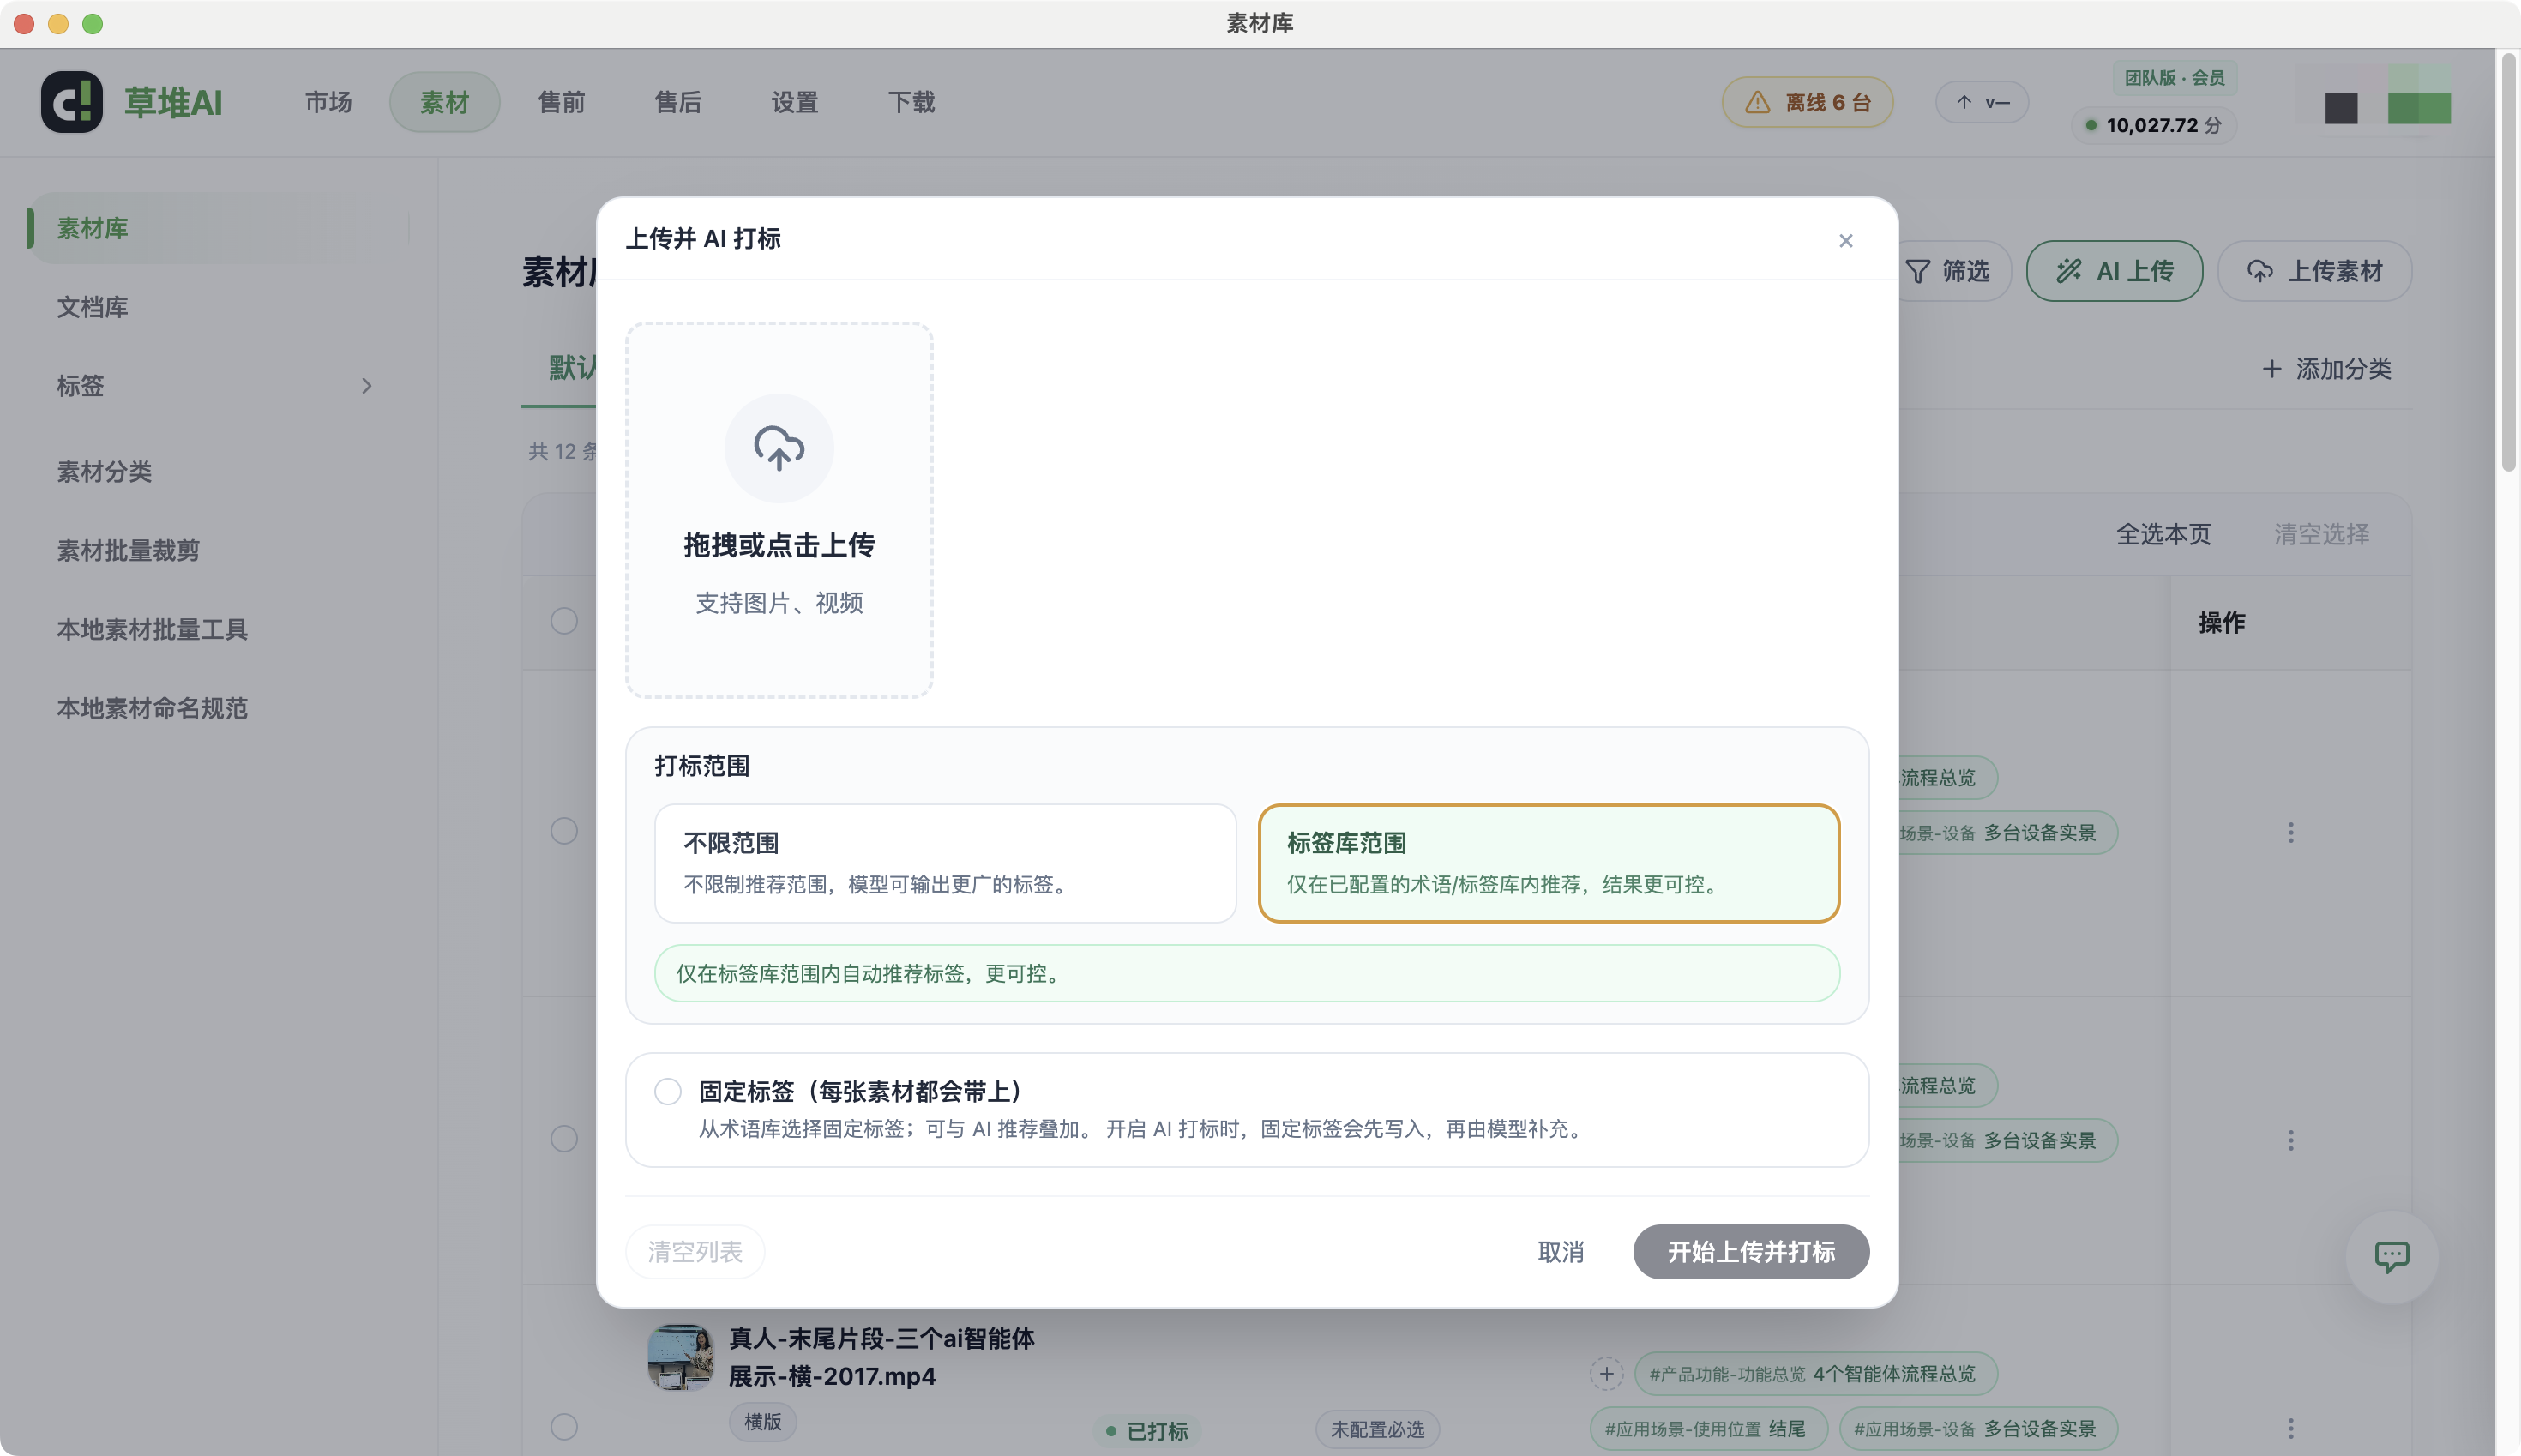The height and width of the screenshot is (1456, 2521).
Task: Click the 已打标 status badge
Action: (1147, 1431)
